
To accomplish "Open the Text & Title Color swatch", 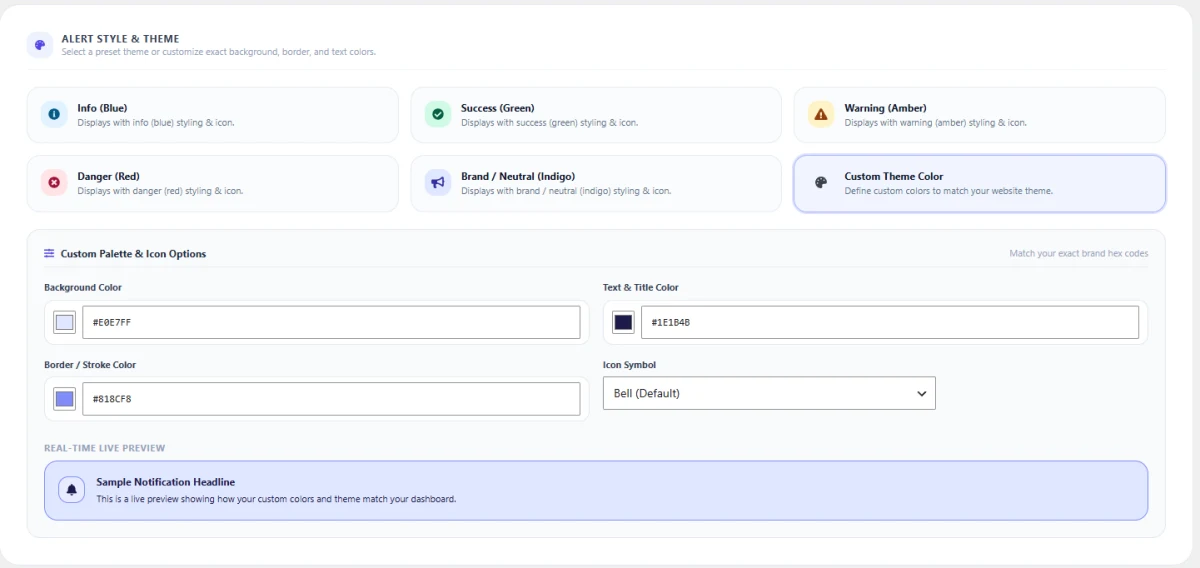I will coord(623,322).
